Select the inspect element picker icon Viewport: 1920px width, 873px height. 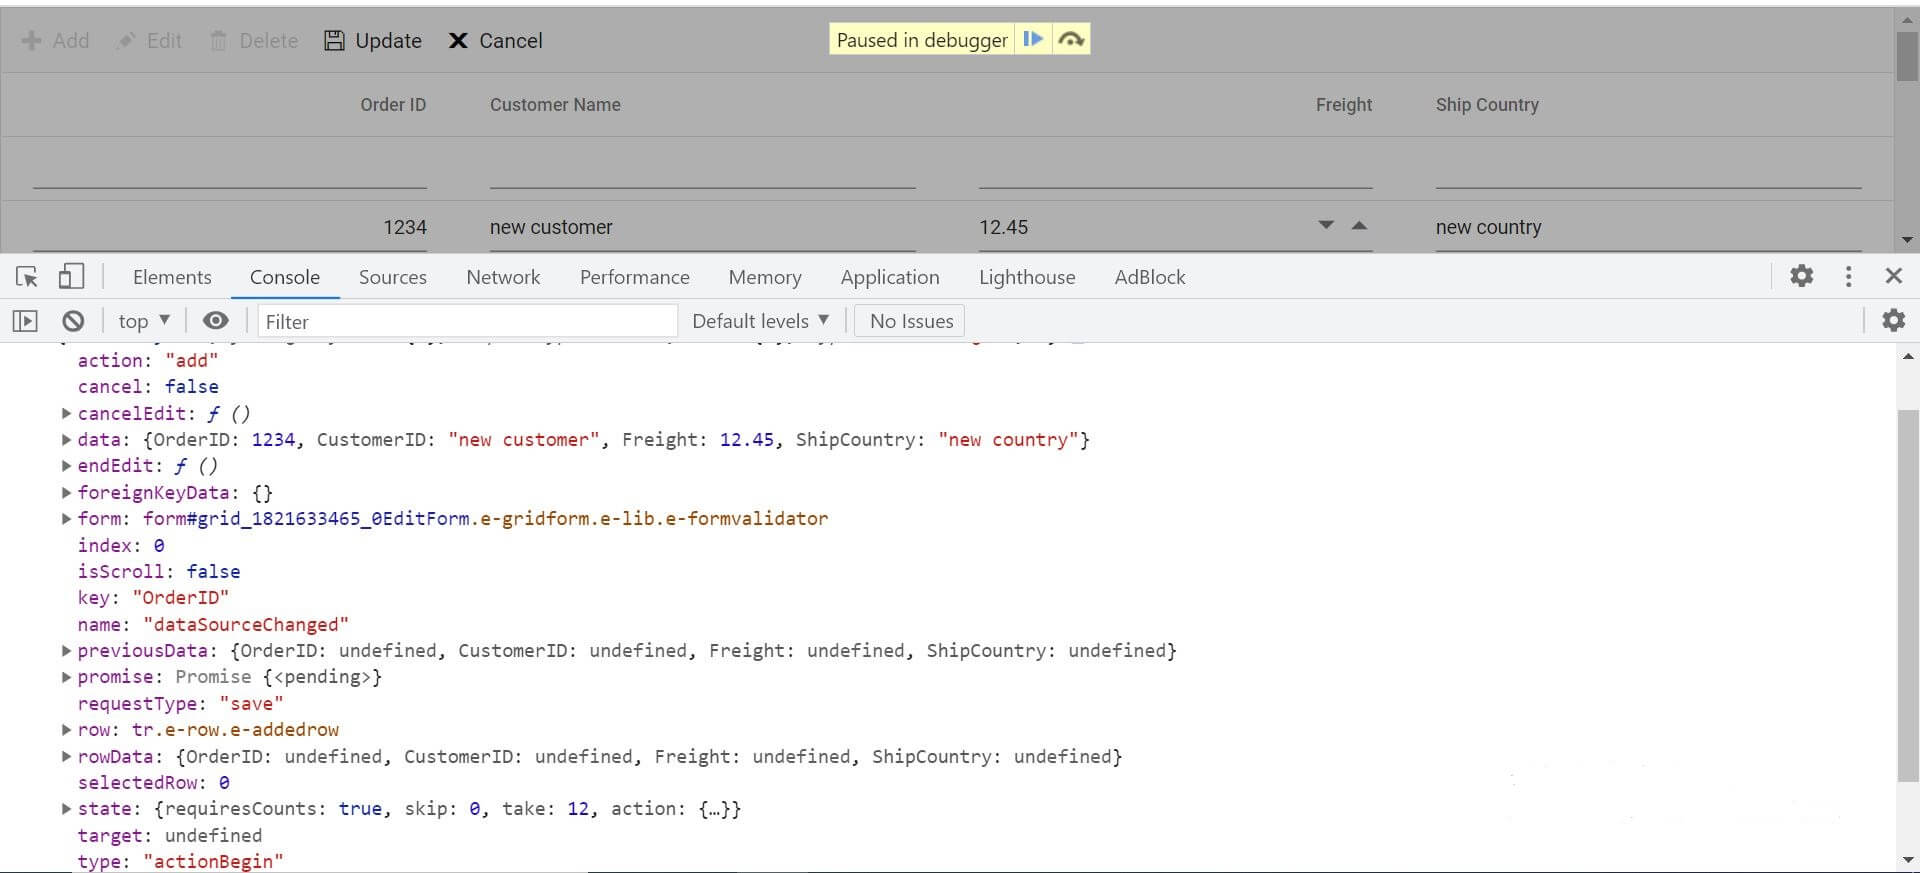[x=27, y=277]
